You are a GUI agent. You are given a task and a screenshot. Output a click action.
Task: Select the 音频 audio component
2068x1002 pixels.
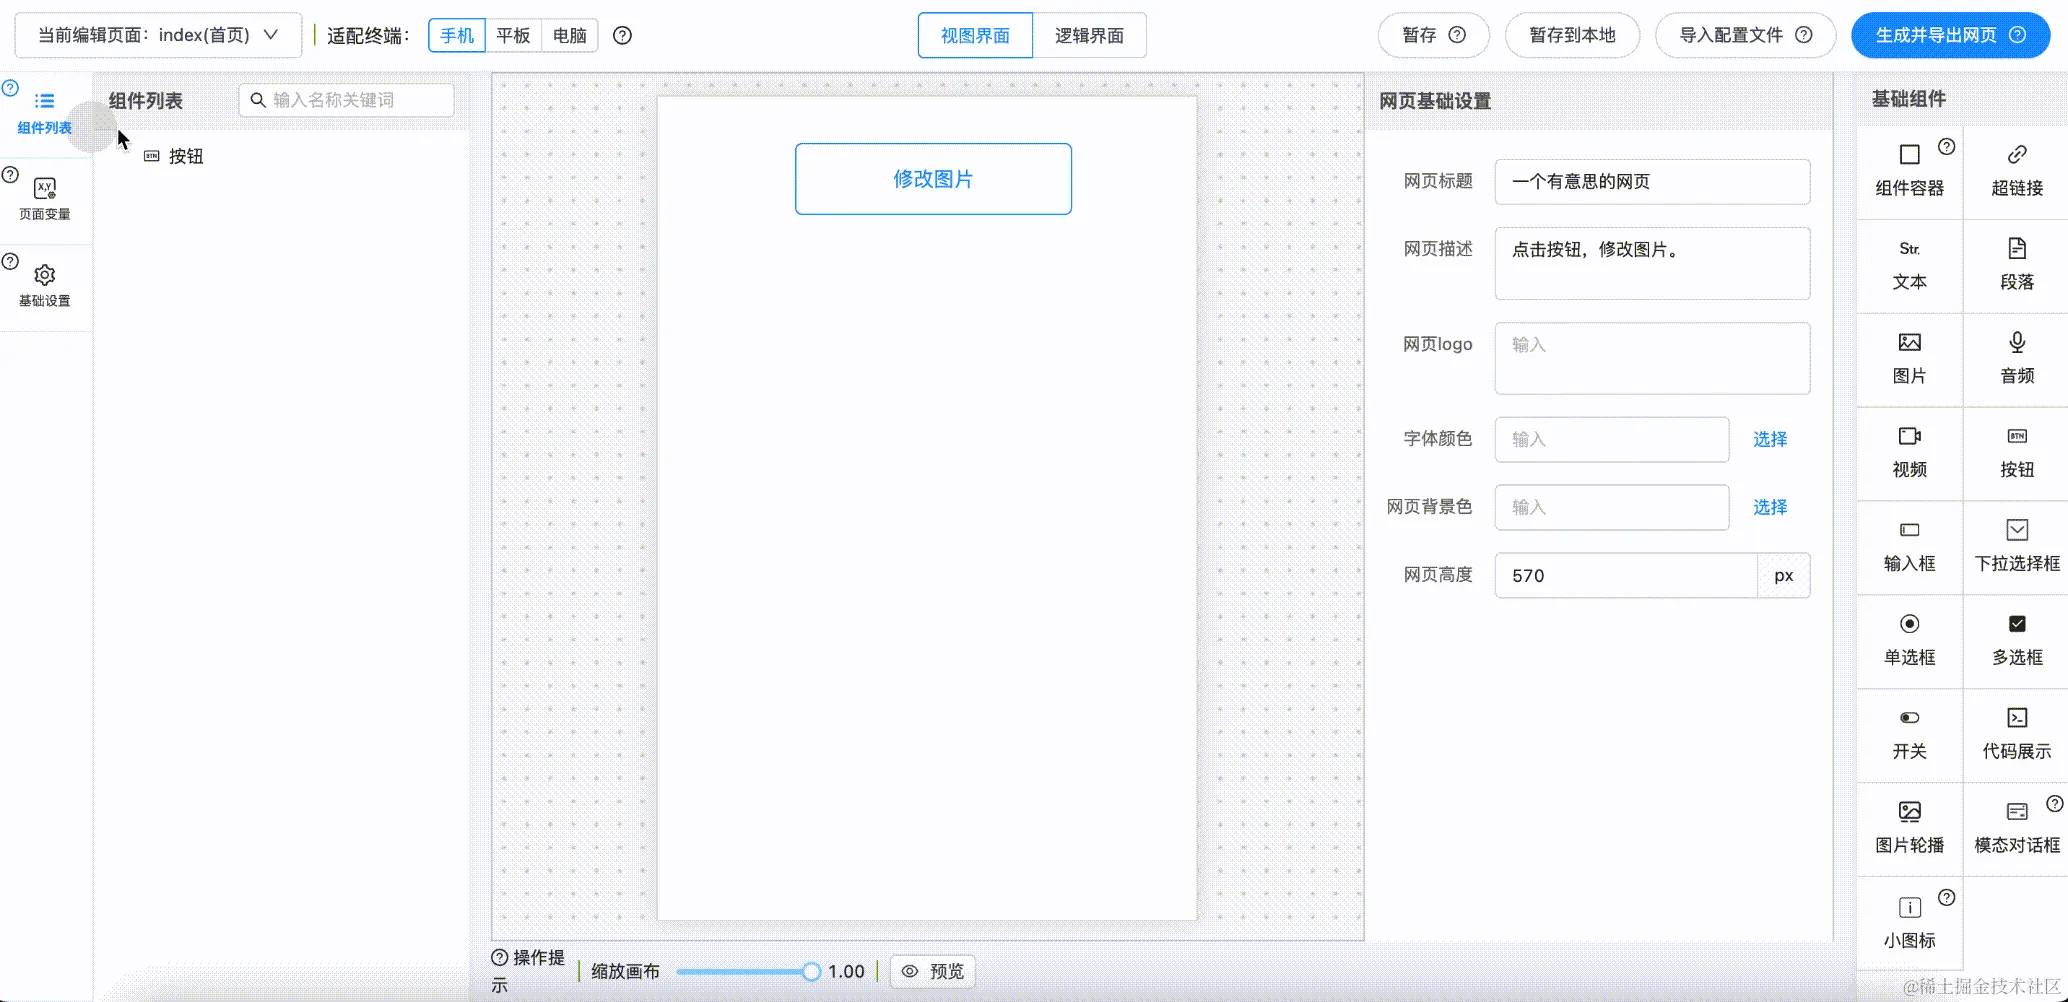point(2016,358)
